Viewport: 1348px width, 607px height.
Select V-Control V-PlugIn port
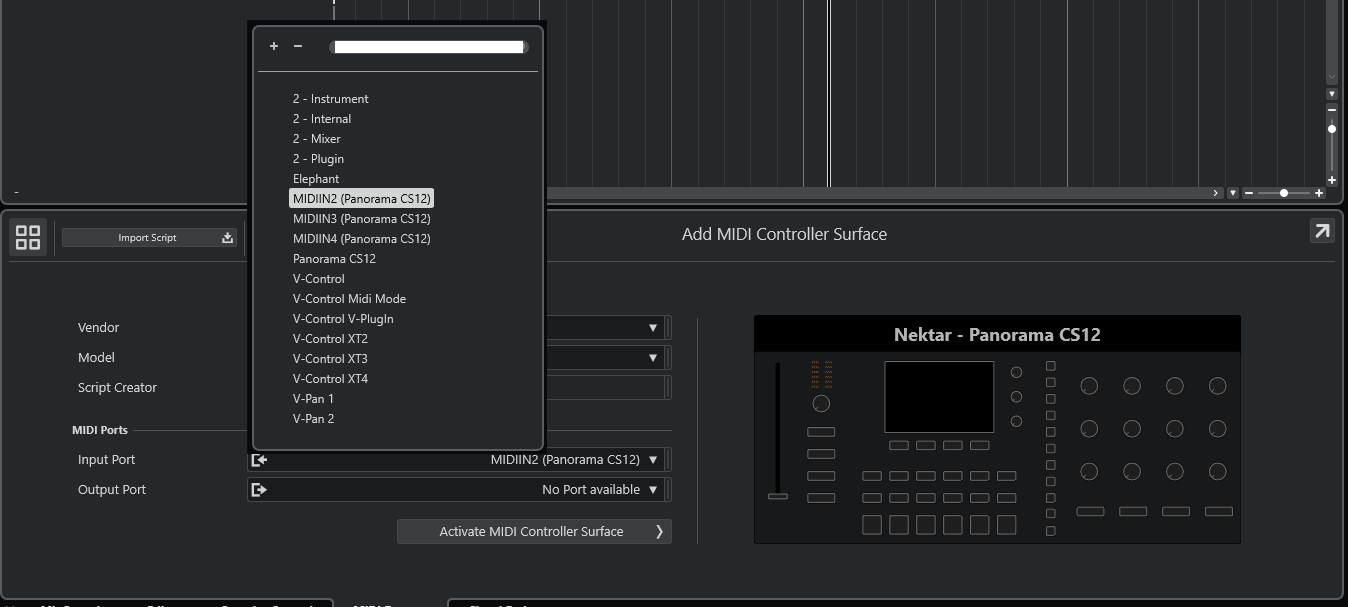tap(343, 319)
